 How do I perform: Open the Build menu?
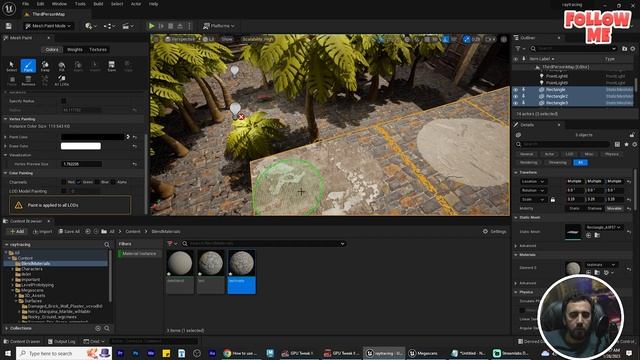(x=98, y=4)
